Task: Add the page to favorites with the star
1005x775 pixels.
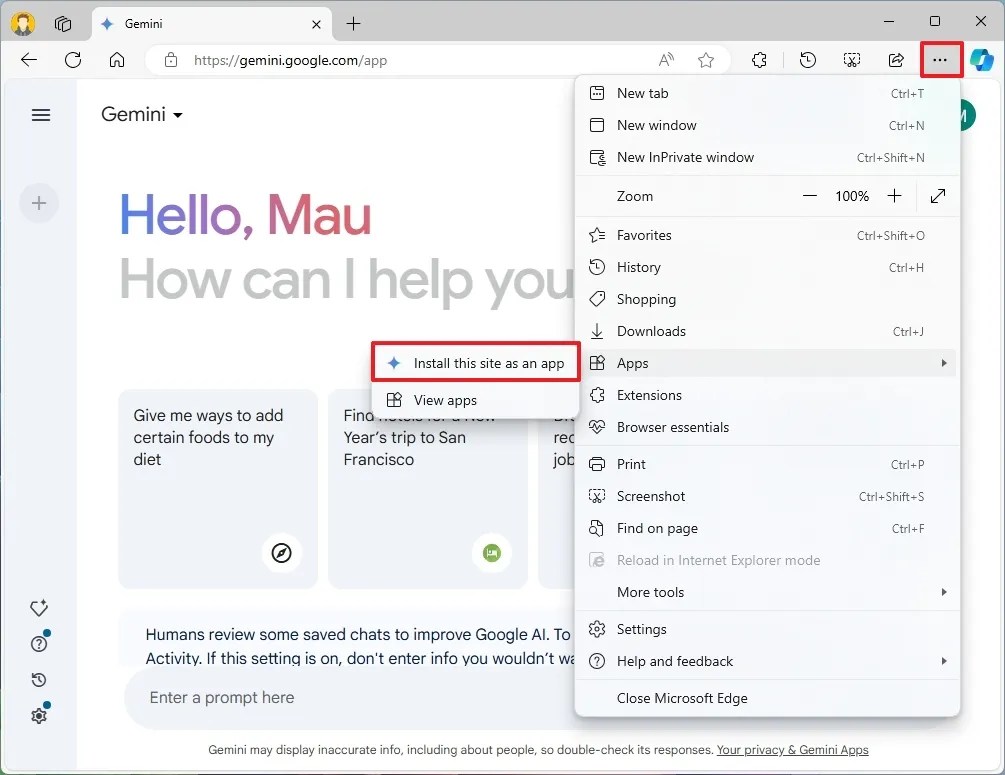Action: tap(707, 60)
